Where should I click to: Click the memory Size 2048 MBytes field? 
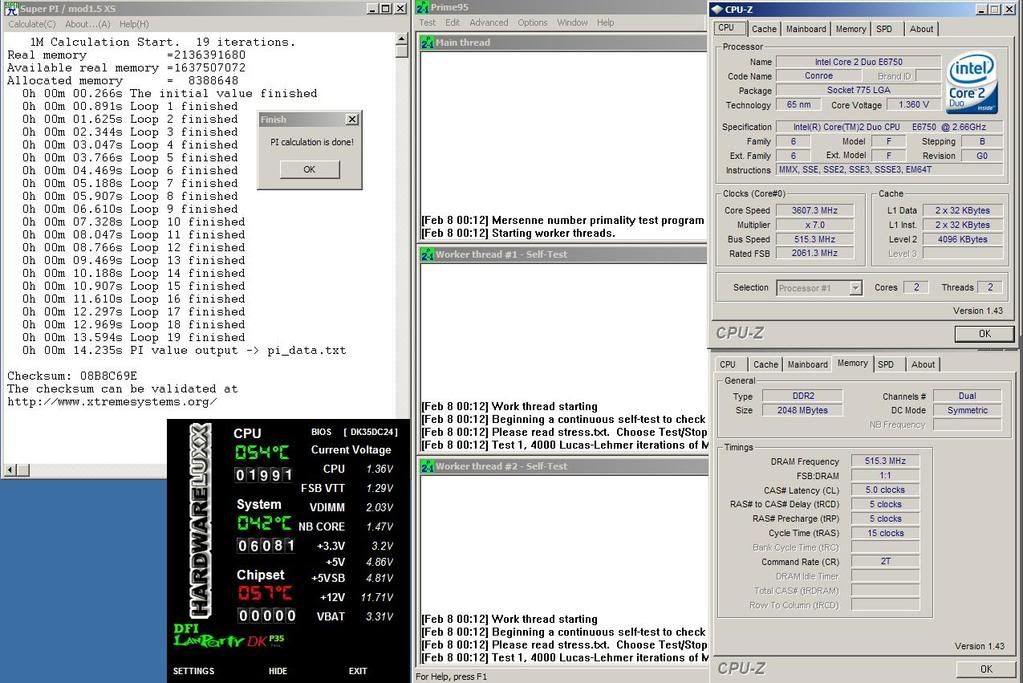[x=802, y=410]
